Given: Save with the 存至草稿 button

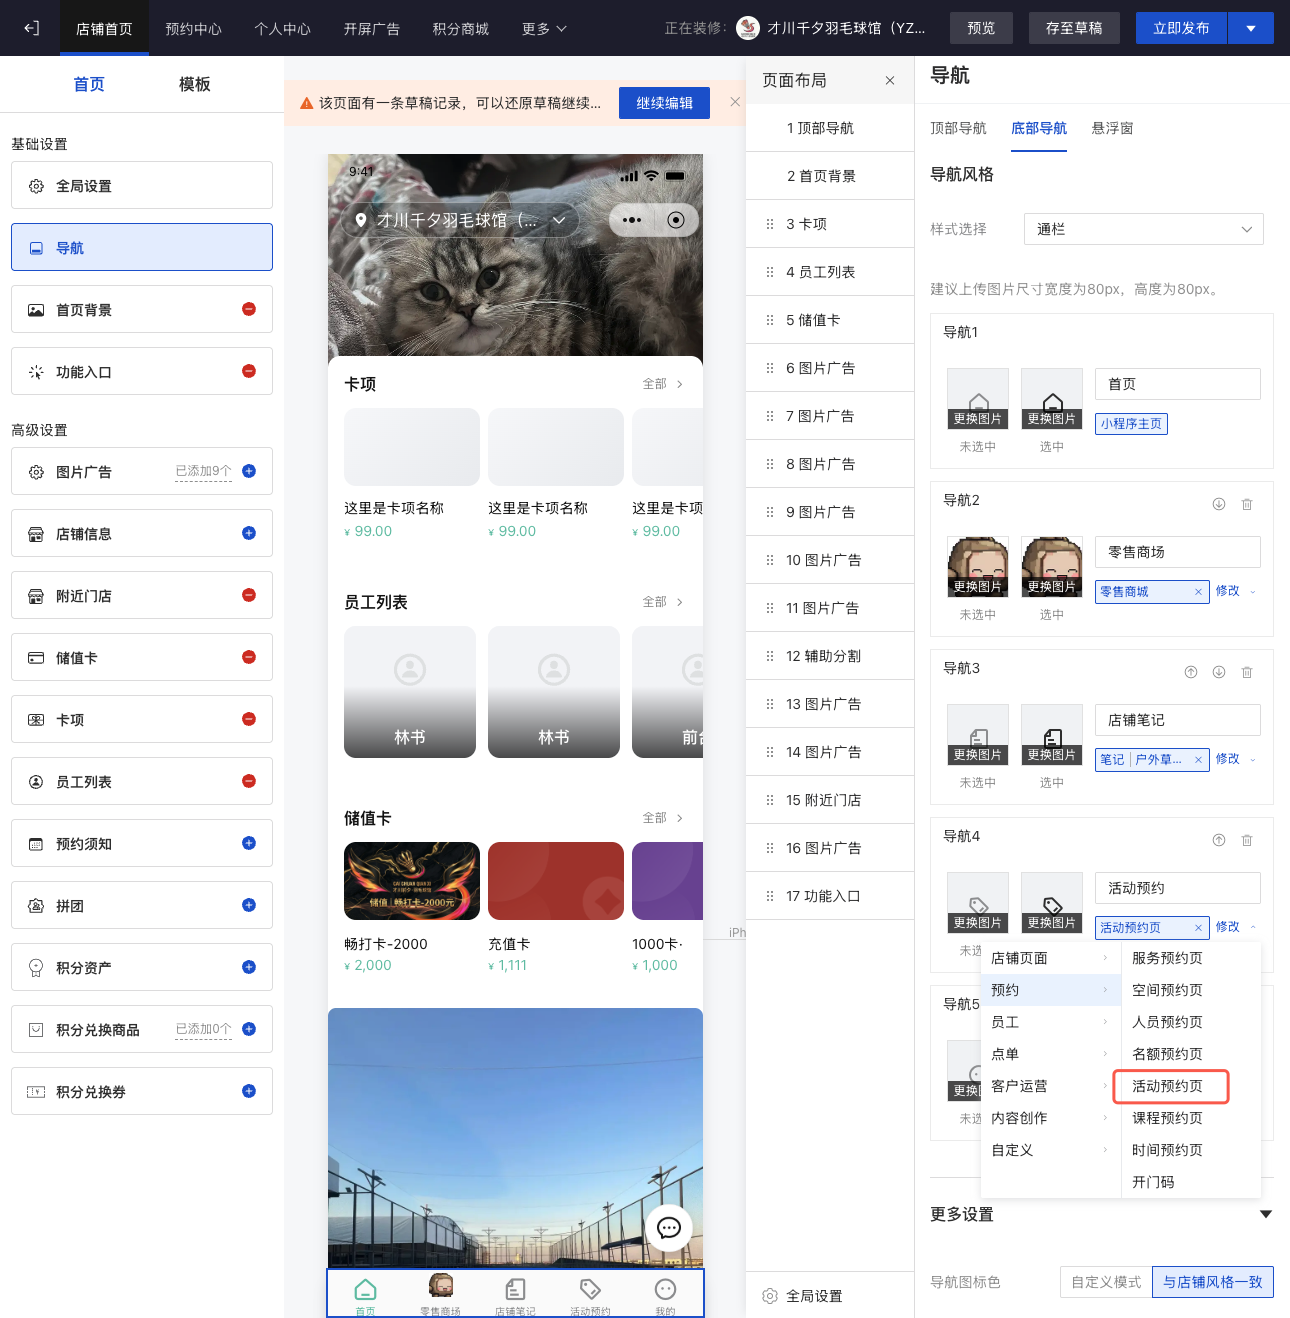Looking at the screenshot, I should (x=1074, y=28).
